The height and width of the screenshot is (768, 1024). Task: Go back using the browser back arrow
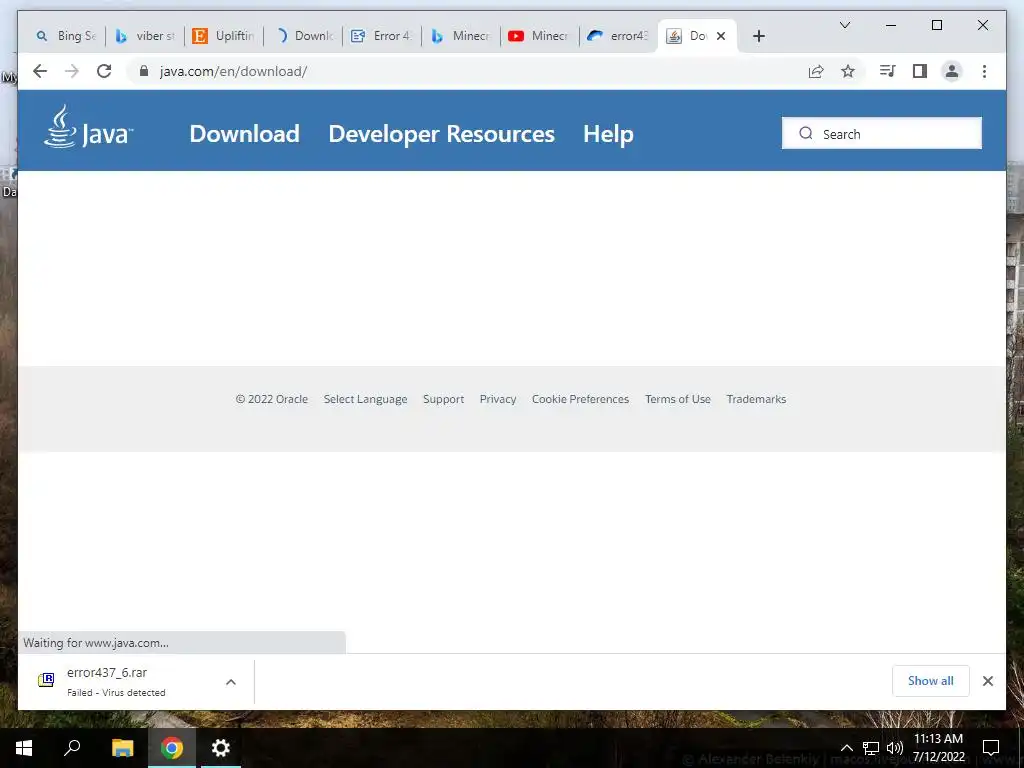point(40,71)
